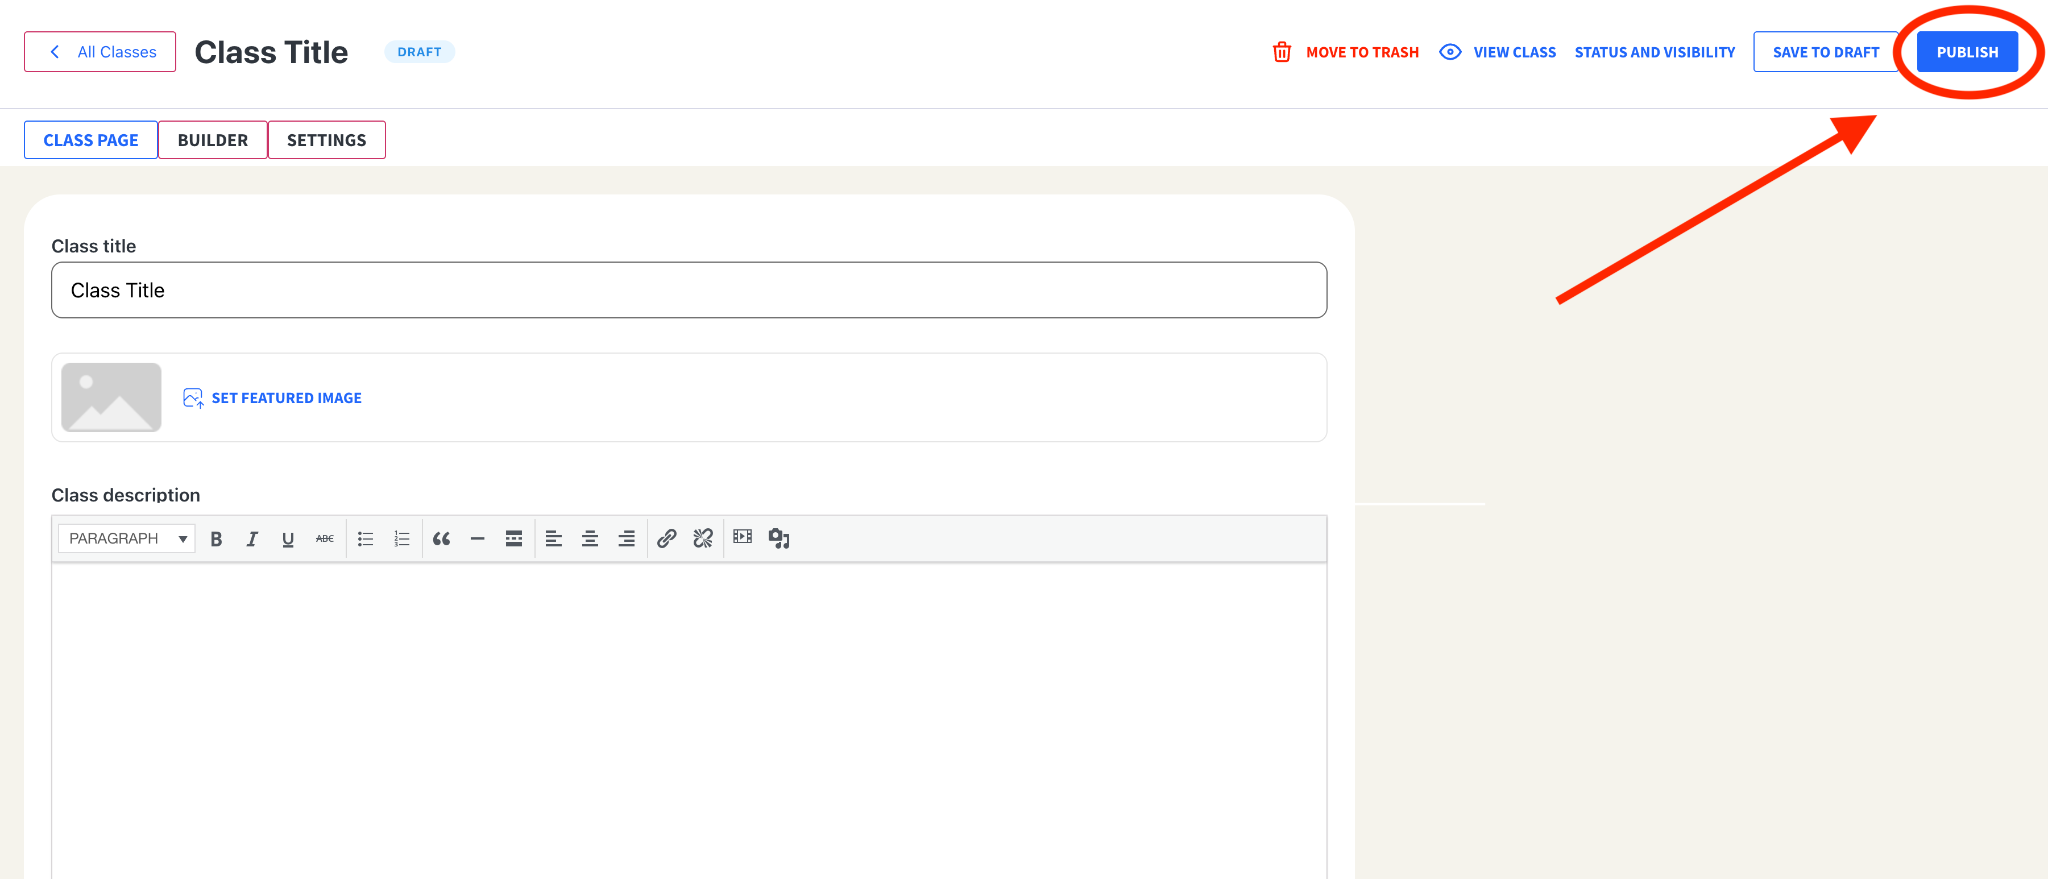Click the featured image upload icon
This screenshot has width=2048, height=879.
(193, 398)
